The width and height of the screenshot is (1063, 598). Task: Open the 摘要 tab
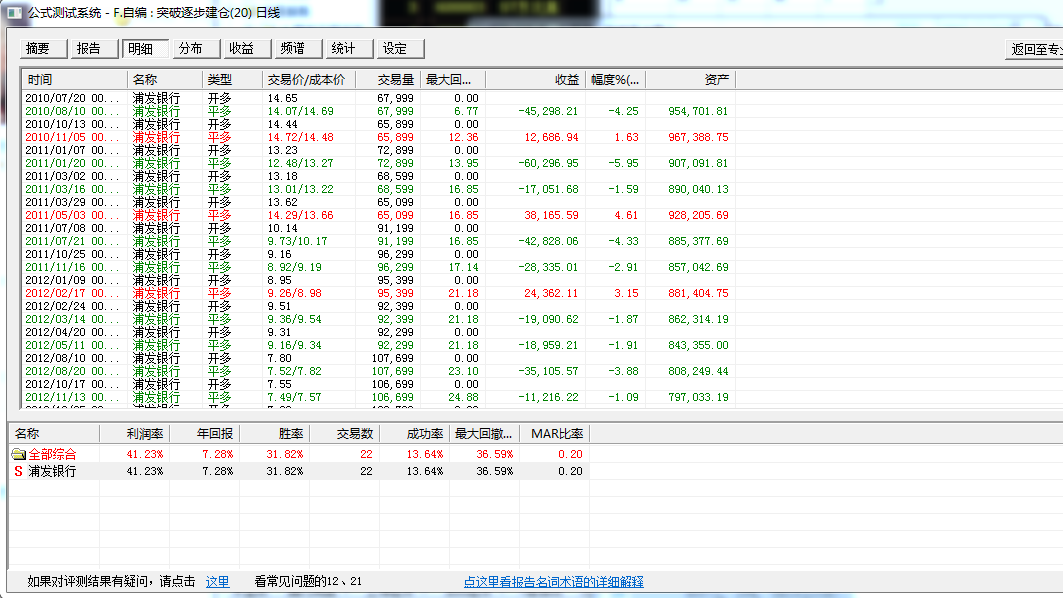(x=44, y=49)
